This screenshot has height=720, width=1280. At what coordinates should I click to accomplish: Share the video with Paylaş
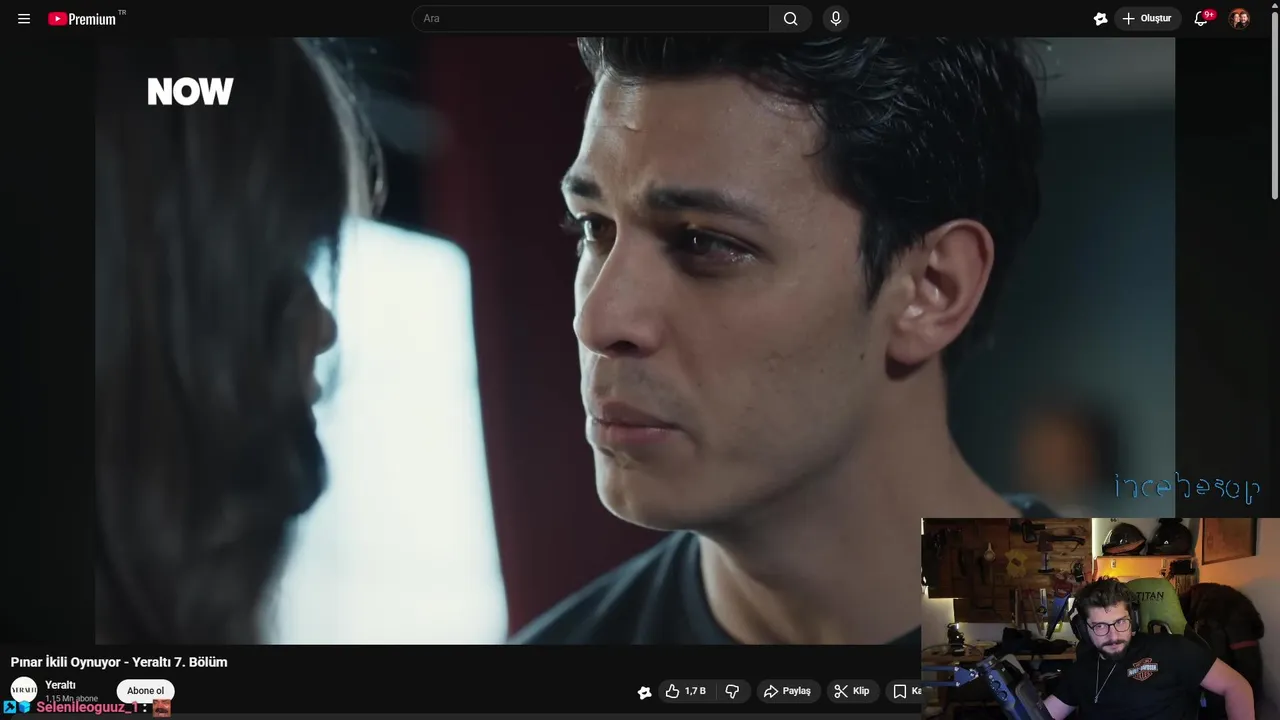click(787, 691)
